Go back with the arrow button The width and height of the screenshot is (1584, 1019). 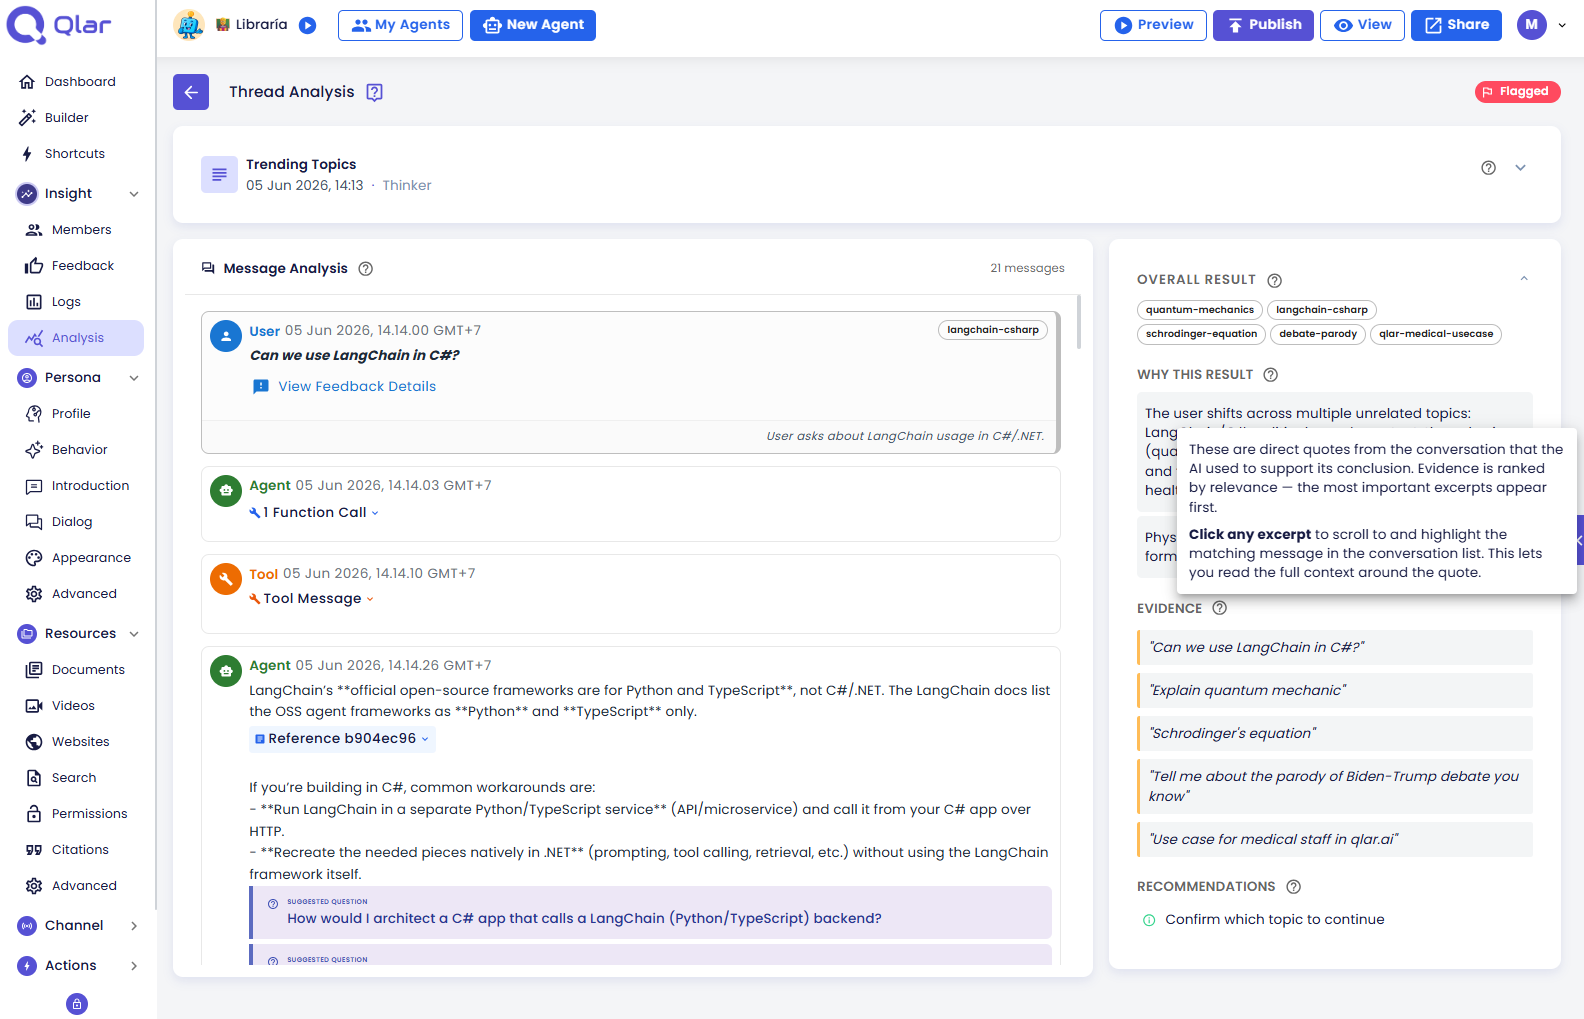pyautogui.click(x=191, y=92)
